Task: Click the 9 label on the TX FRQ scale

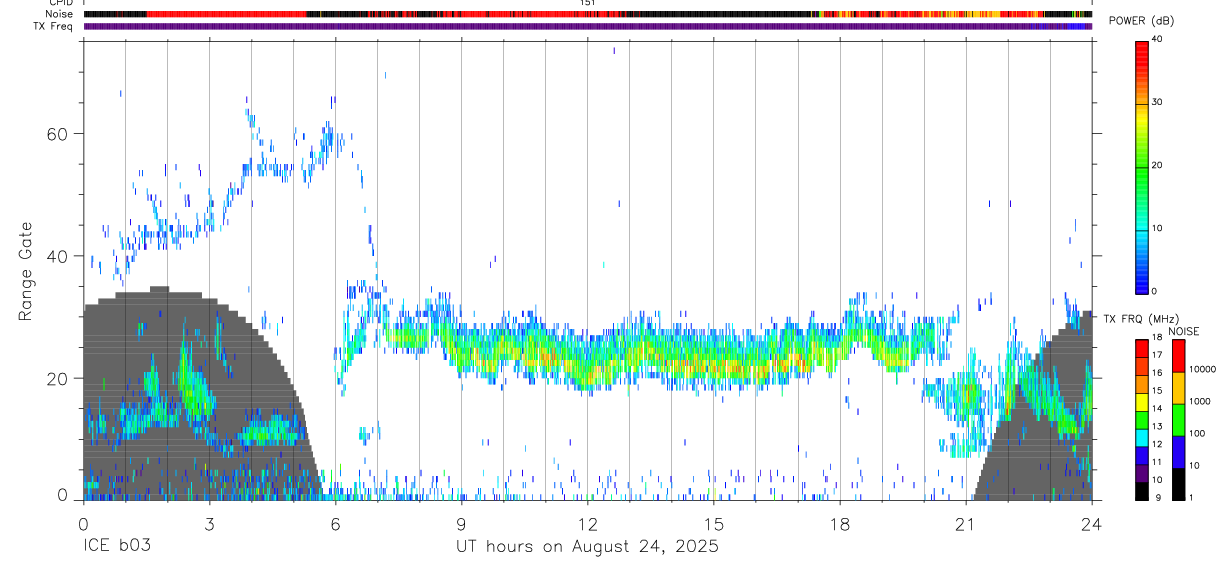Action: pos(1156,498)
